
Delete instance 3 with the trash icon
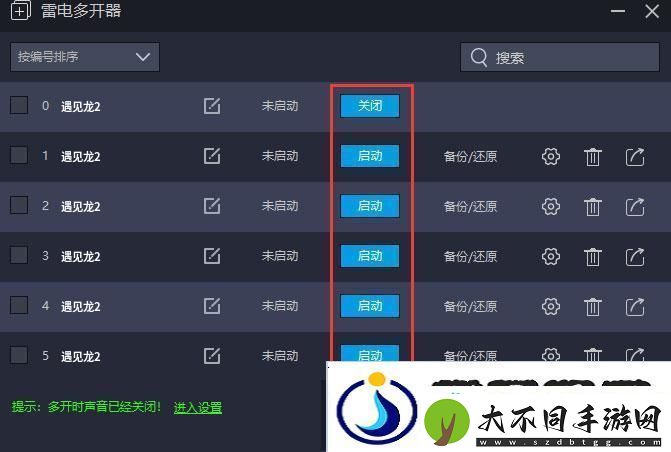point(593,257)
